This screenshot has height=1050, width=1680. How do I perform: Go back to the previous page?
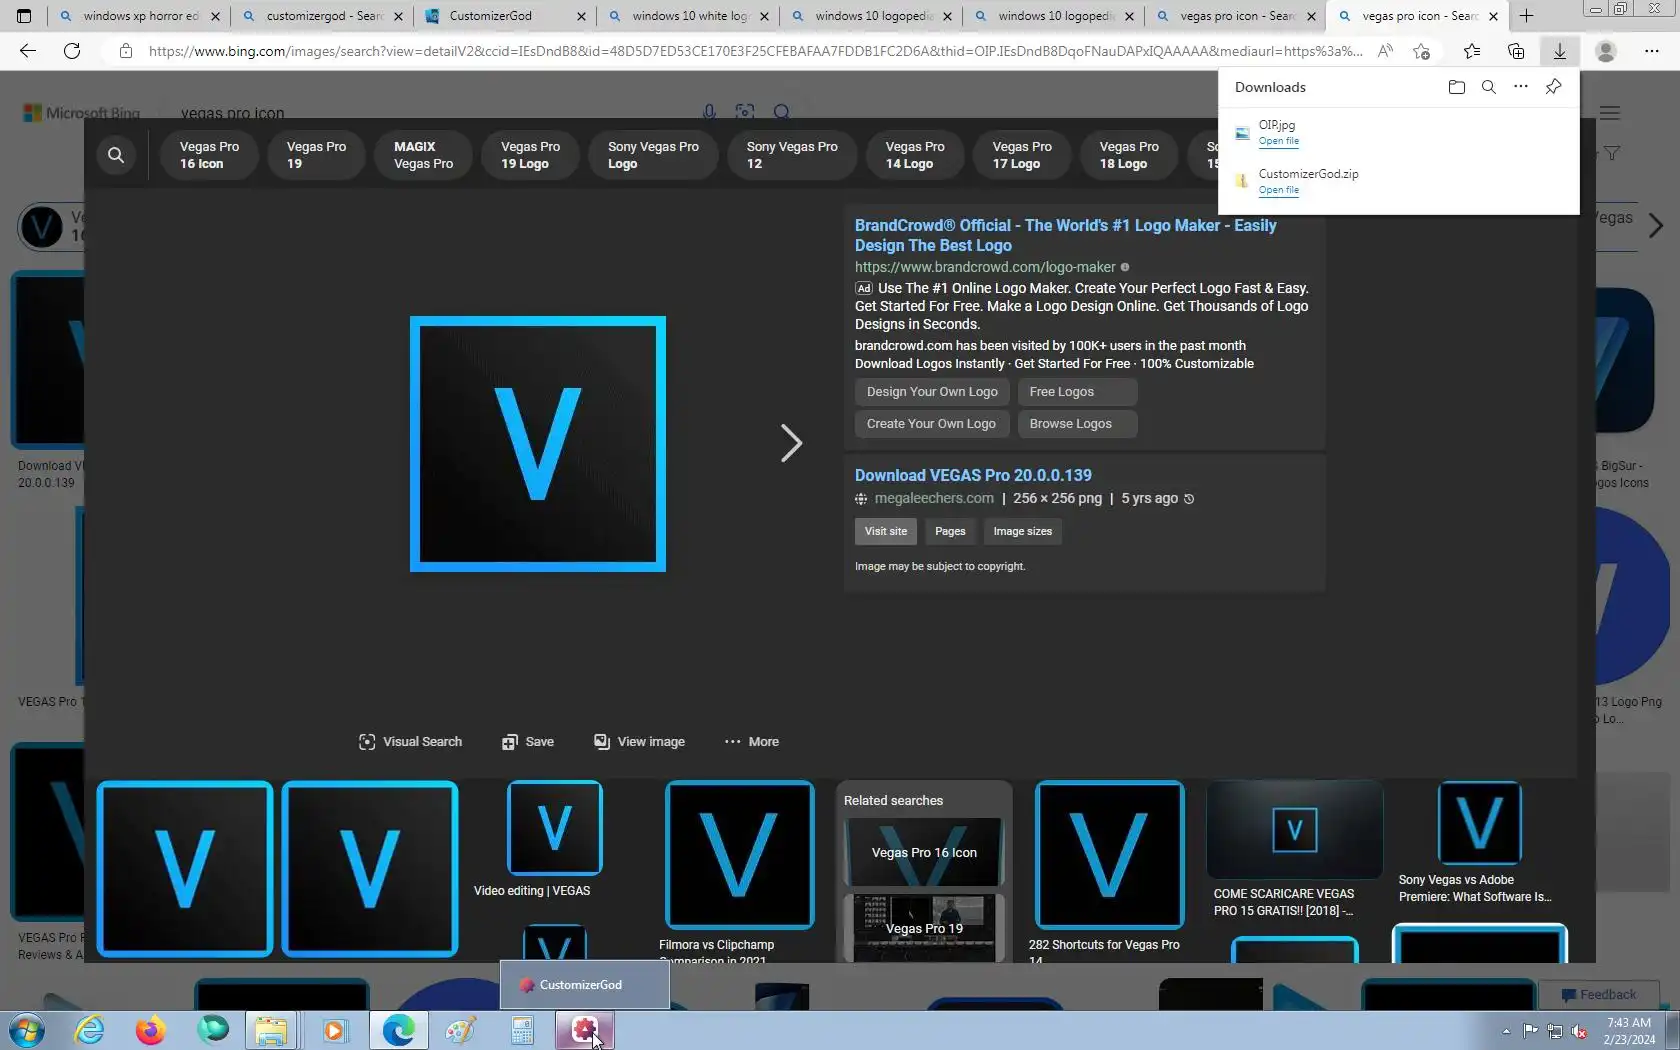pyautogui.click(x=28, y=51)
